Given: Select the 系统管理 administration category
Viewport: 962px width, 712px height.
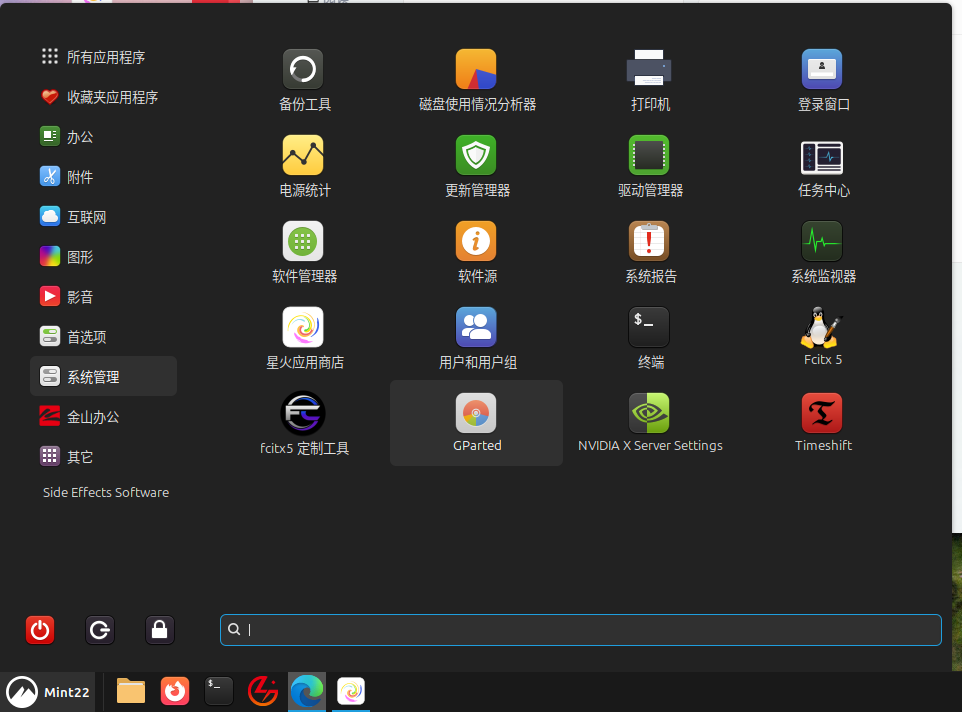Looking at the screenshot, I should 103,377.
